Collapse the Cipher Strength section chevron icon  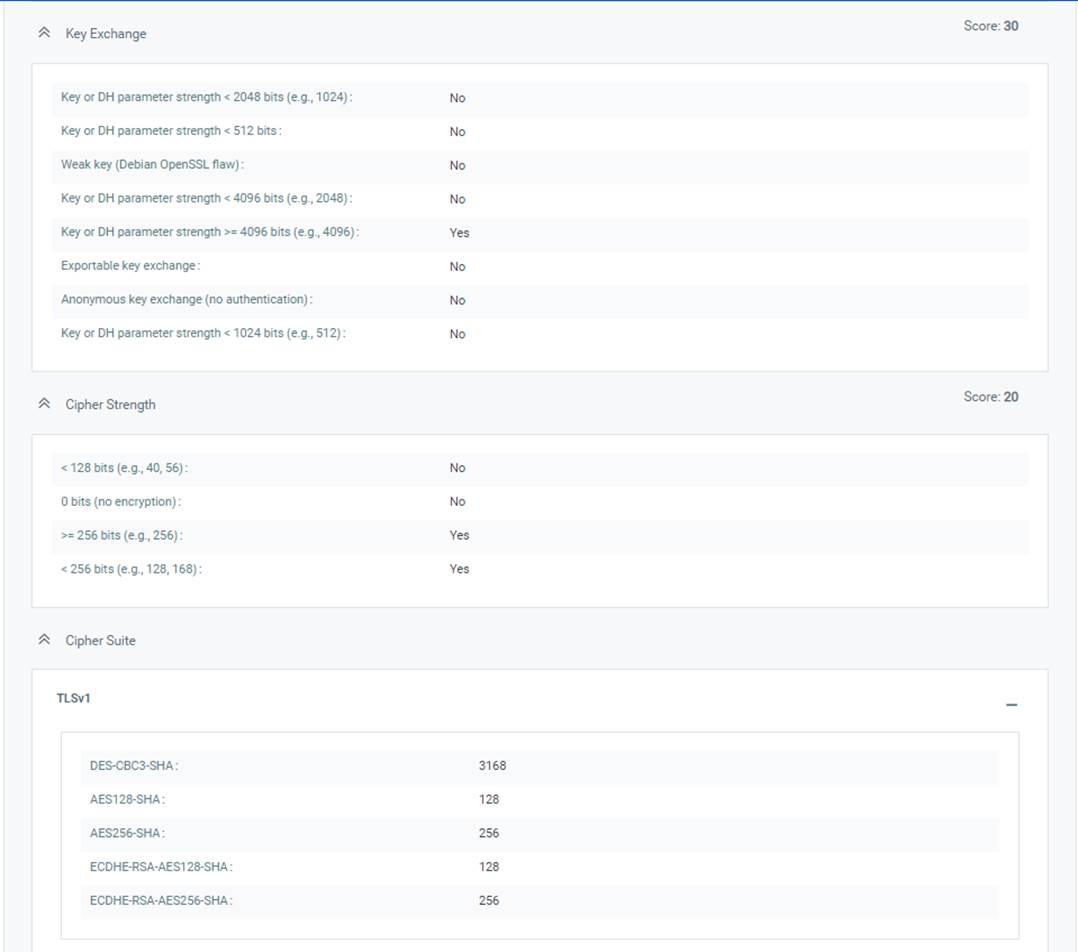pyautogui.click(x=43, y=402)
